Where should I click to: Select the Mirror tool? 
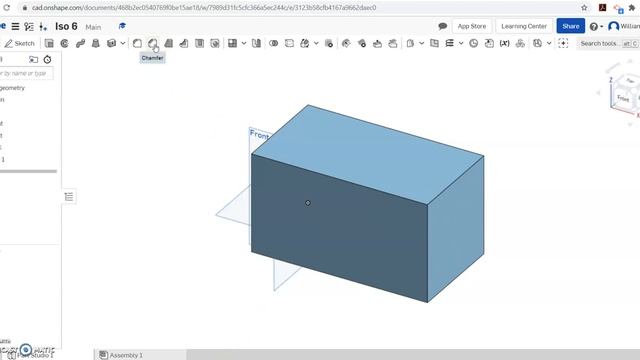pyautogui.click(x=256, y=43)
